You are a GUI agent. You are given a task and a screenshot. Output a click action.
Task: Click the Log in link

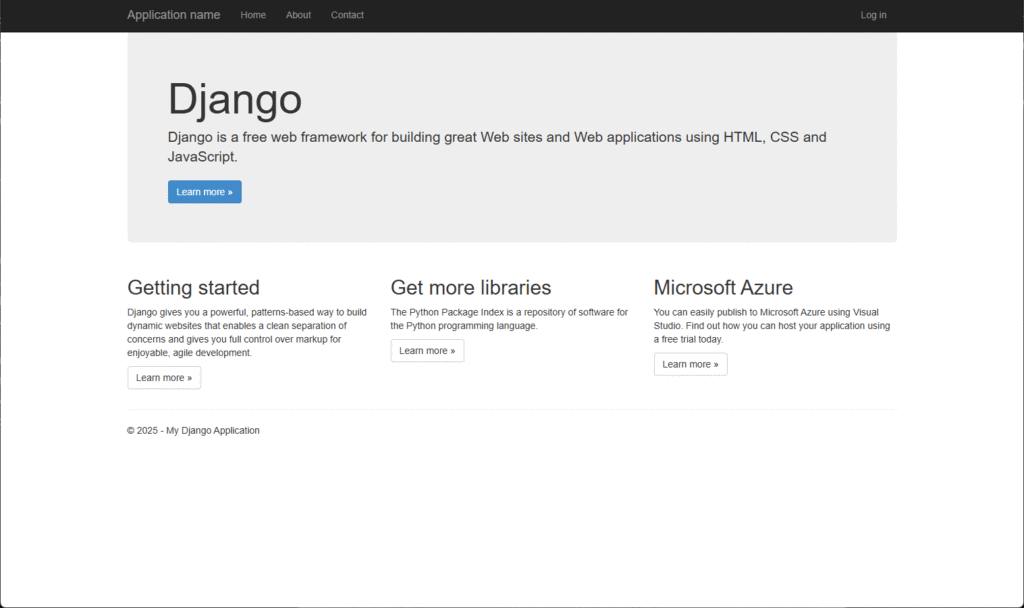pyautogui.click(x=873, y=15)
